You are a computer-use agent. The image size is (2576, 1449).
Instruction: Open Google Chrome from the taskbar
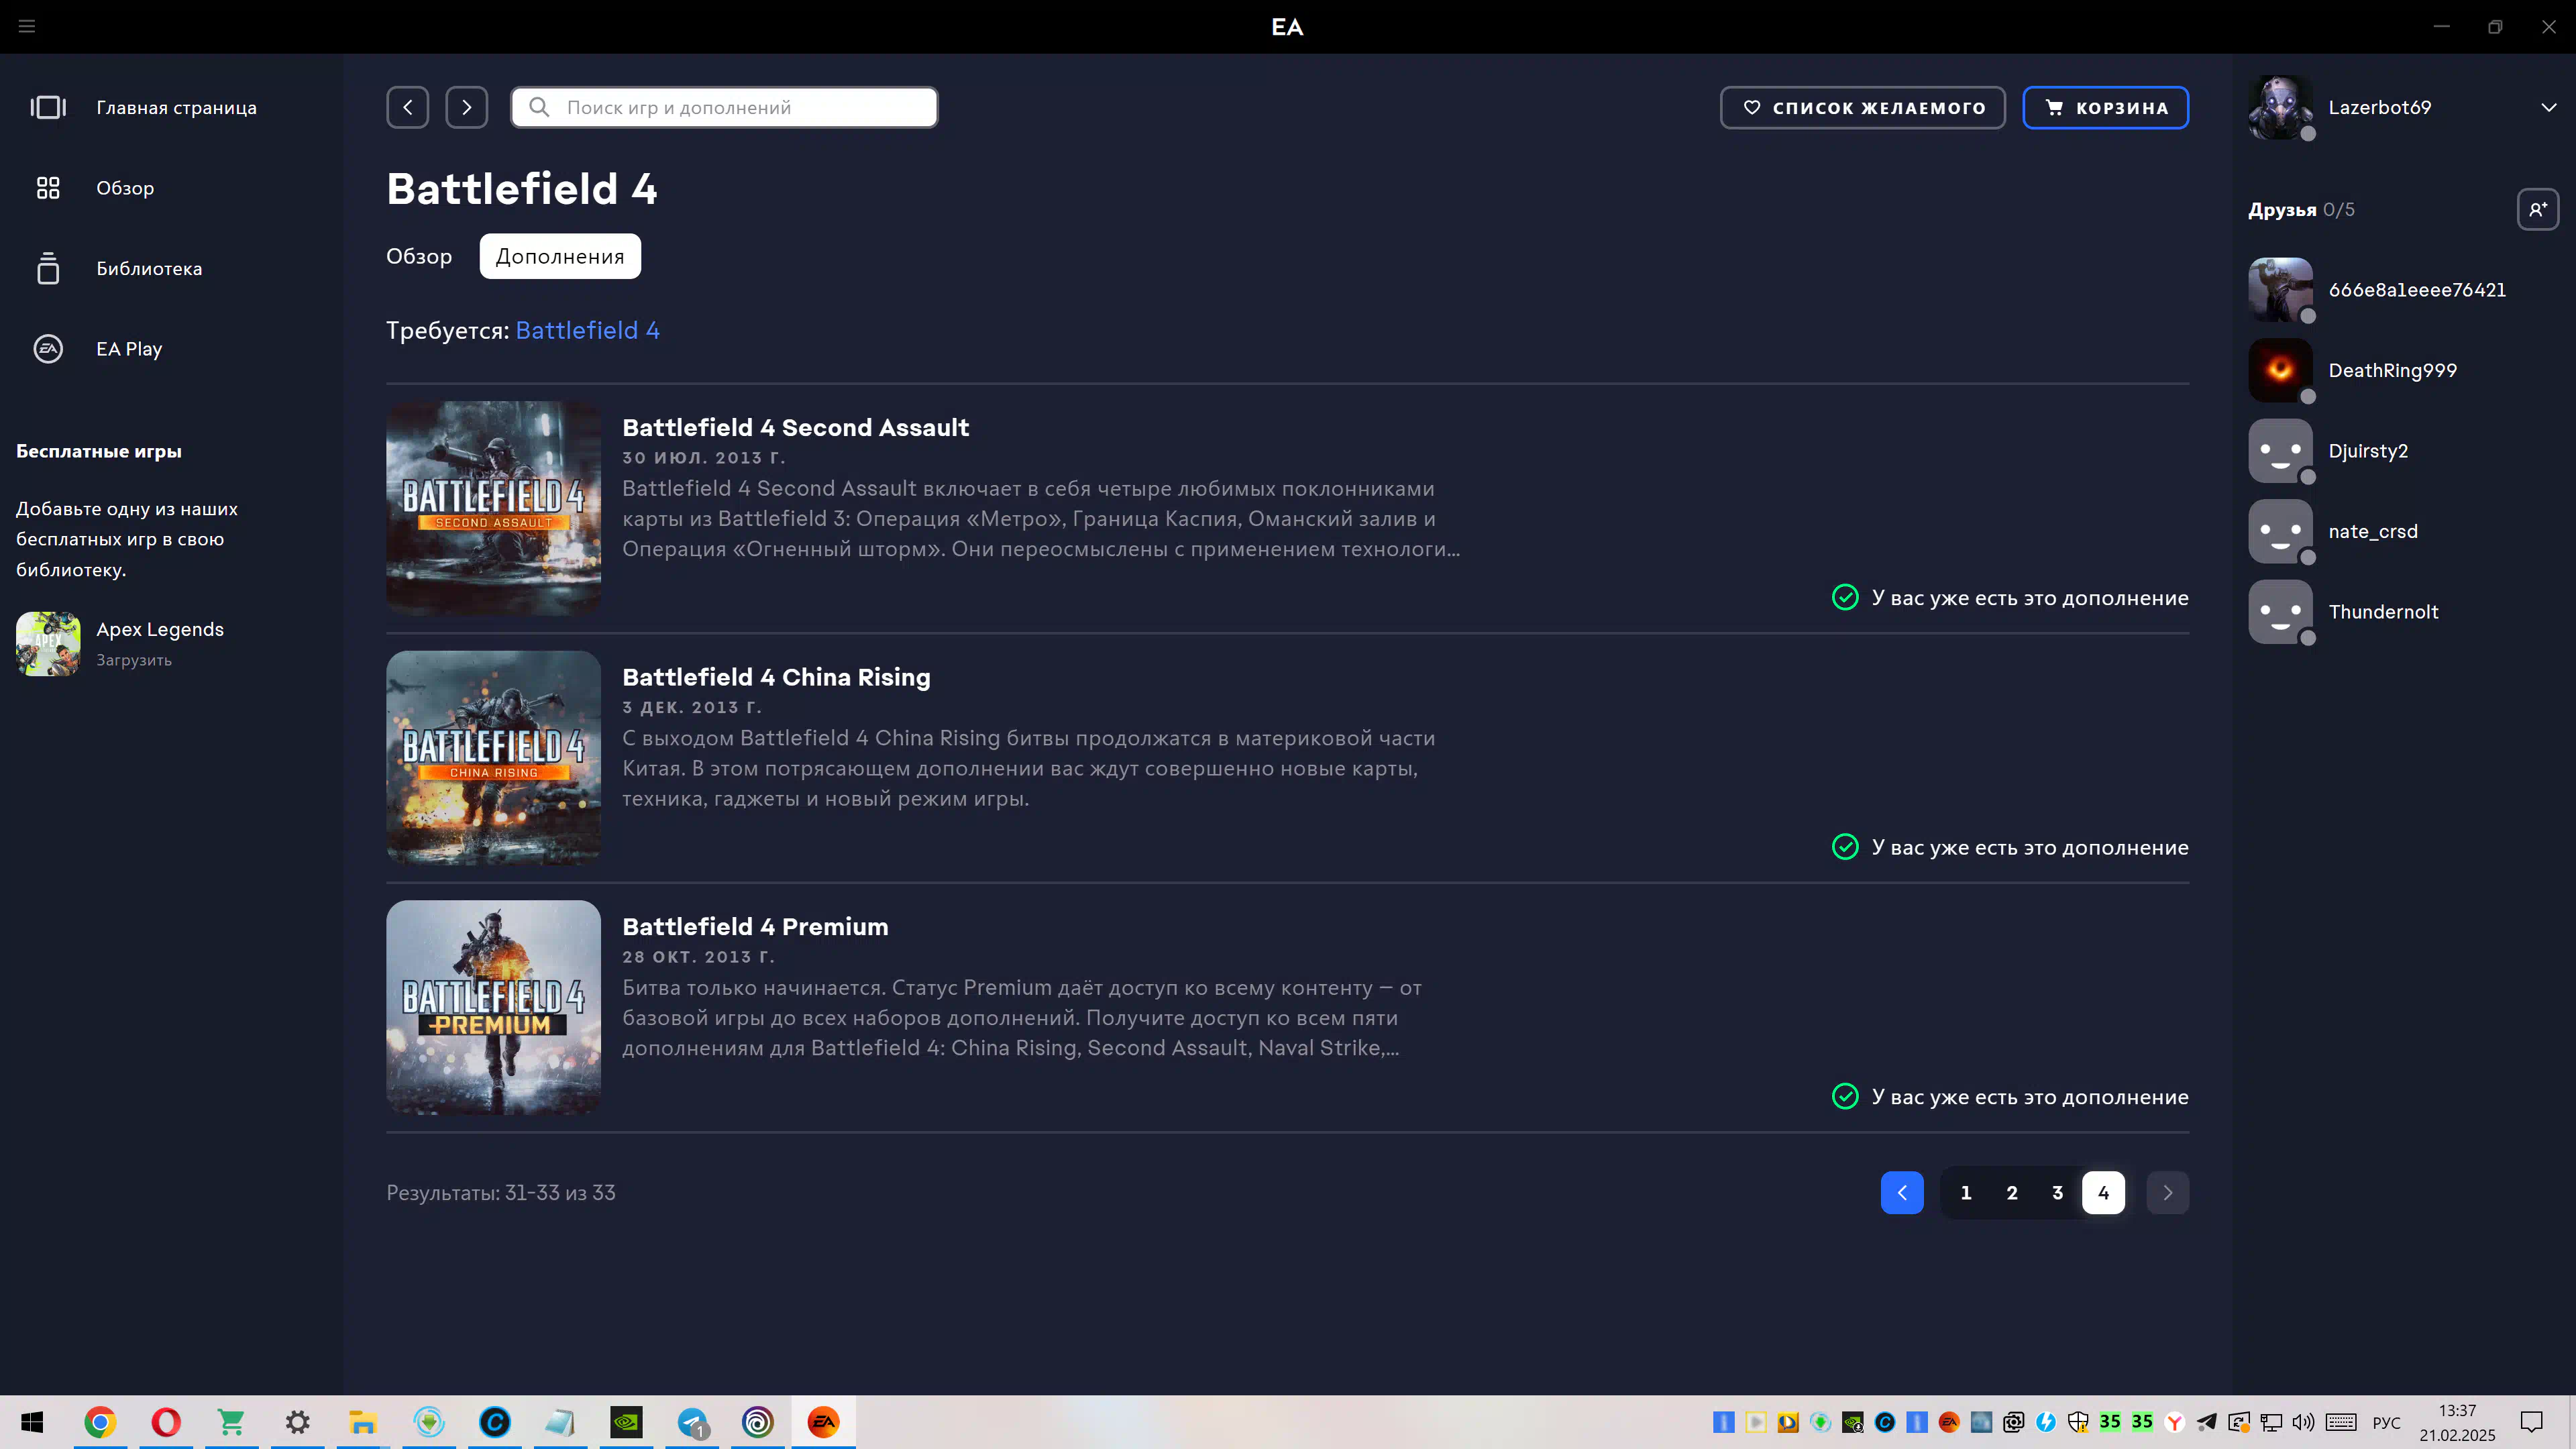[100, 1422]
